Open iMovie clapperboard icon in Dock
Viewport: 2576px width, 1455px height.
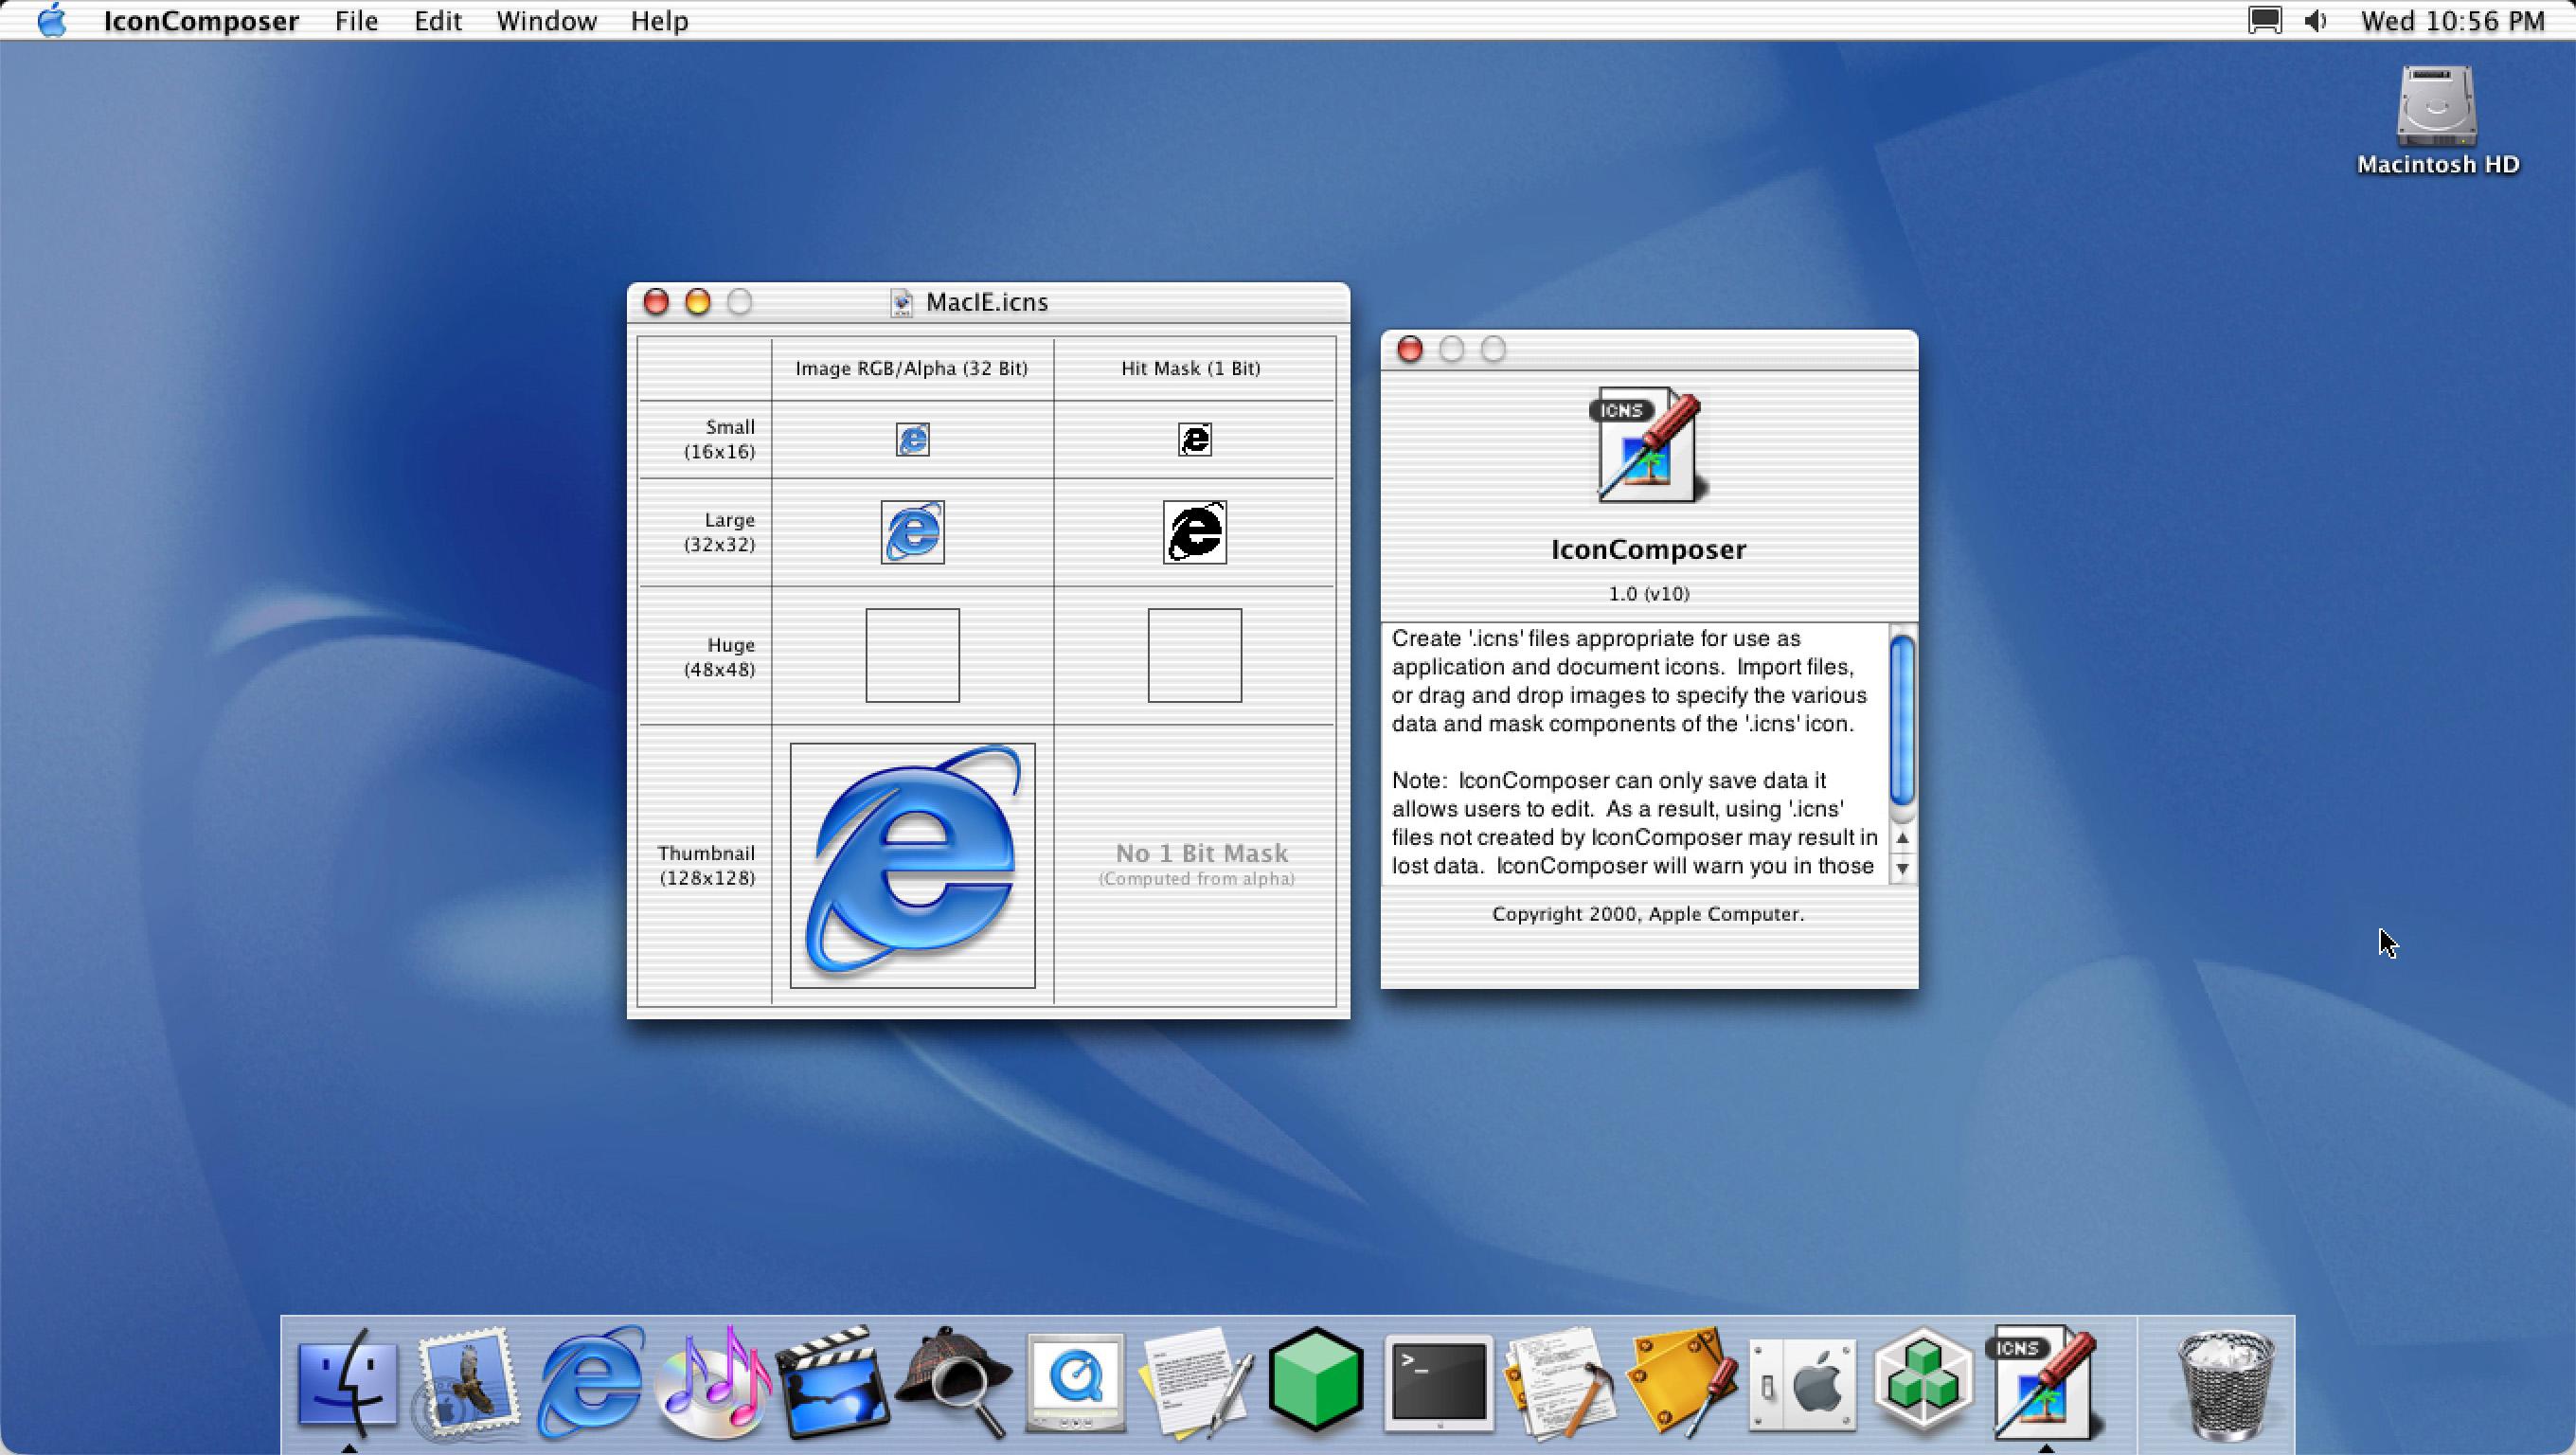833,1384
